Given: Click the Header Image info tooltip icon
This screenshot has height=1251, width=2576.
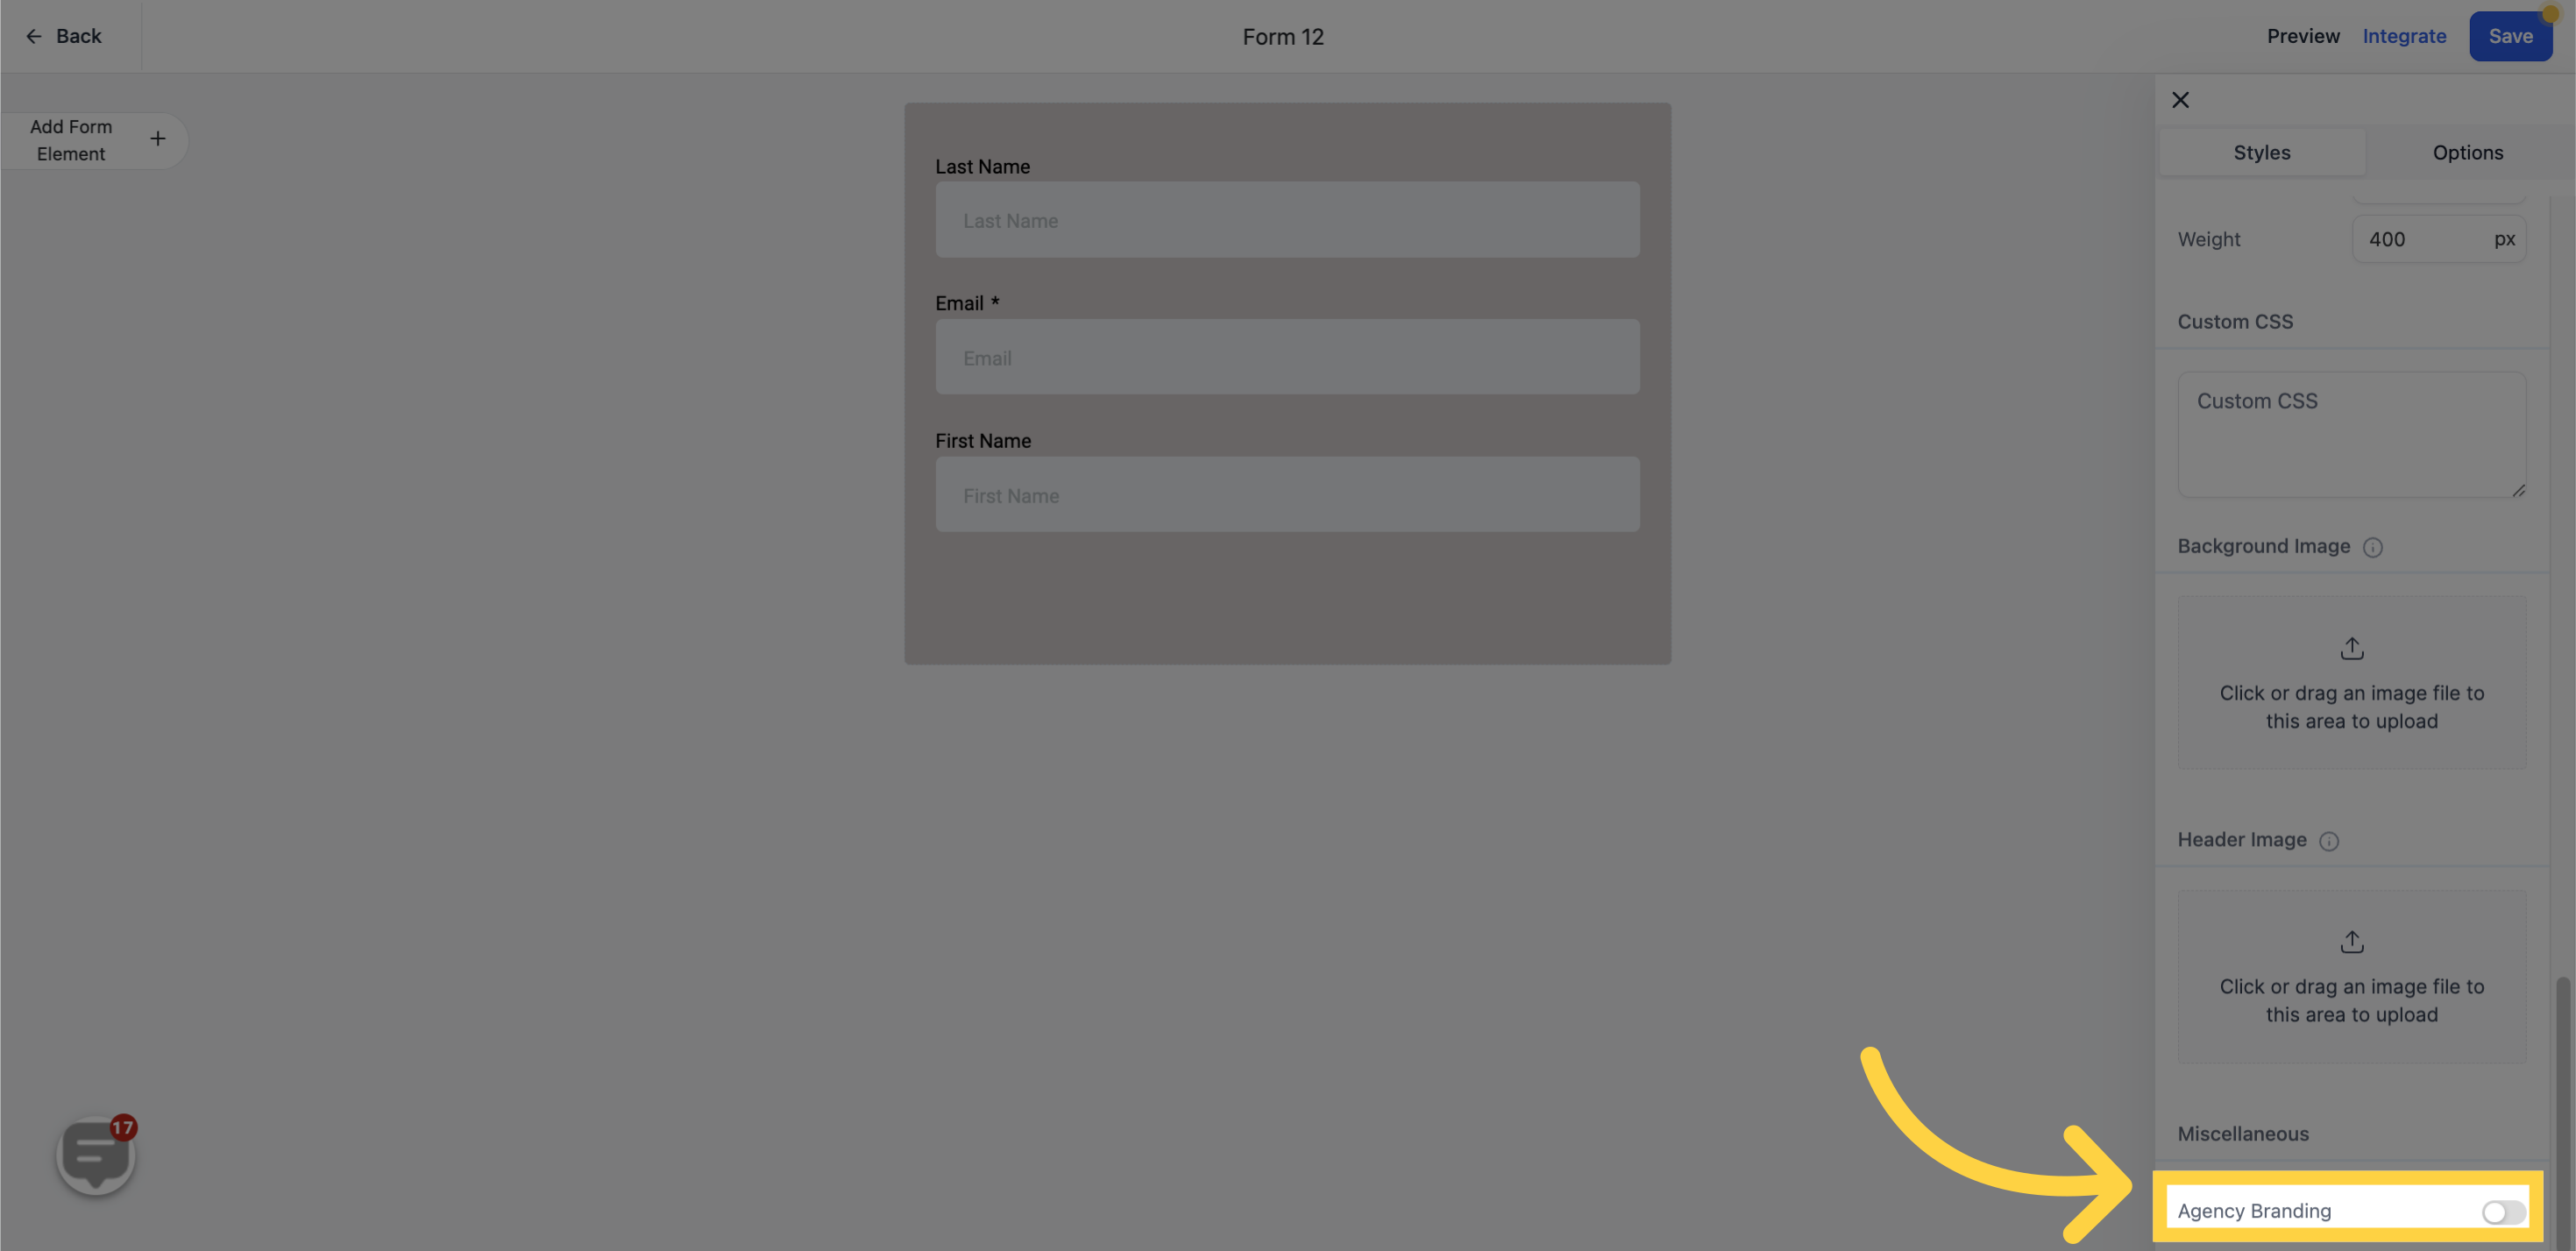Looking at the screenshot, I should coord(2330,840).
